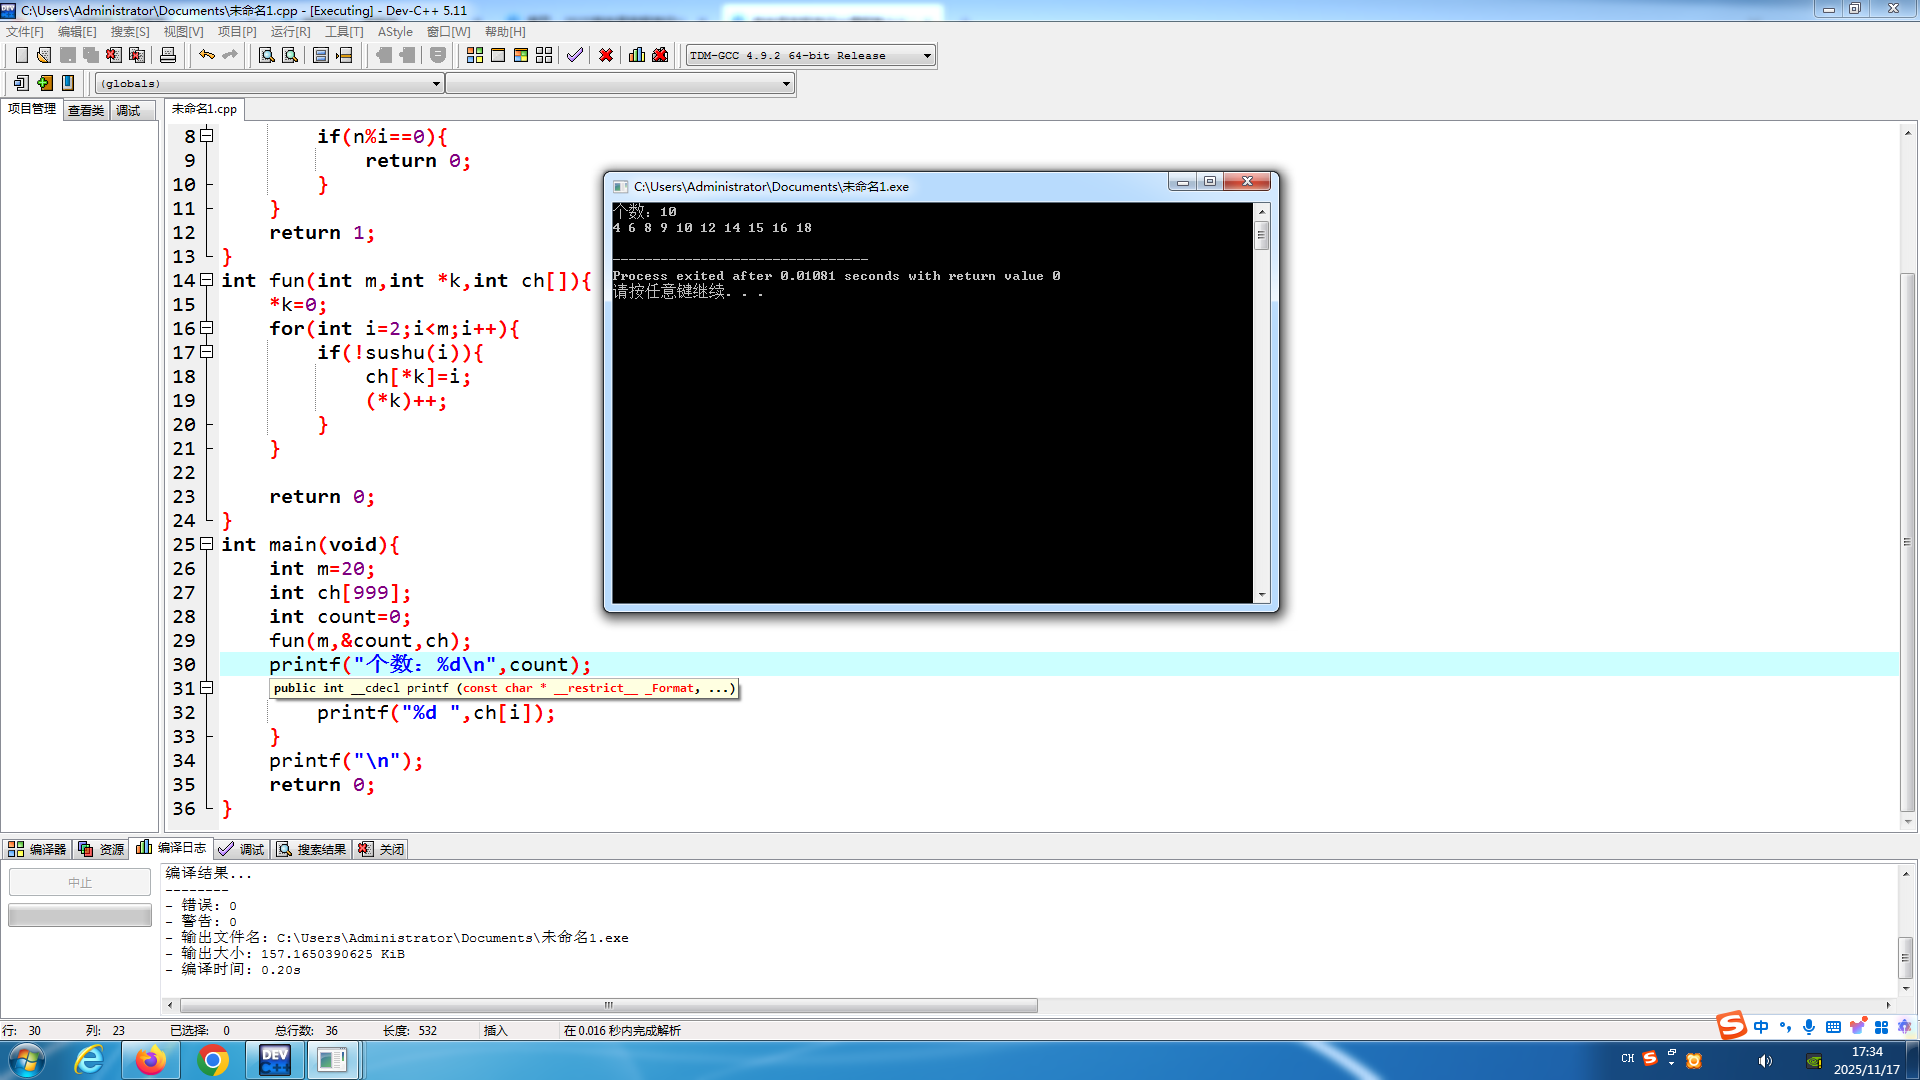Switch to the 编译器 bottom tab
This screenshot has height=1080, width=1920.
coord(37,849)
